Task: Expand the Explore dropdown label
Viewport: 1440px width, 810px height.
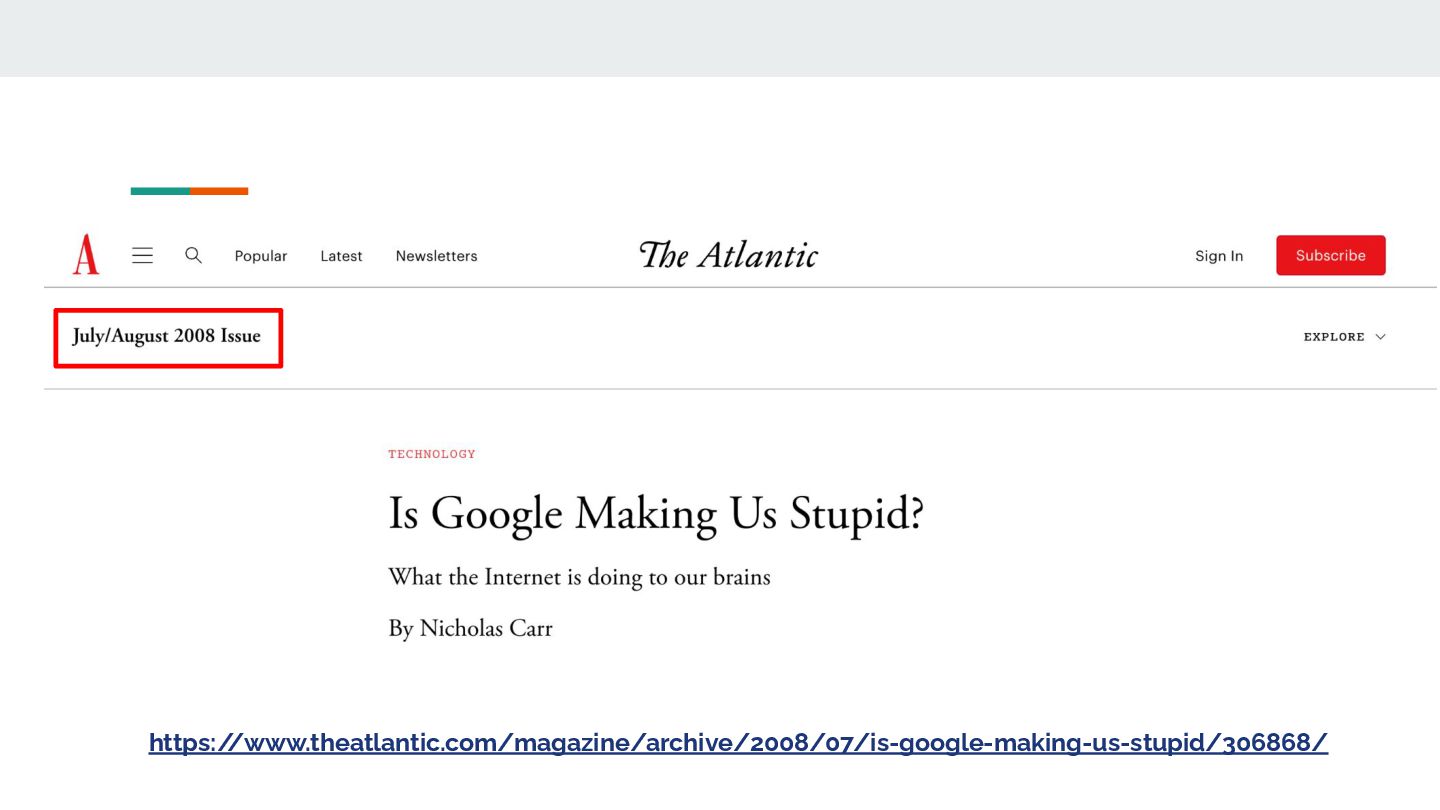Action: [x=1334, y=337]
